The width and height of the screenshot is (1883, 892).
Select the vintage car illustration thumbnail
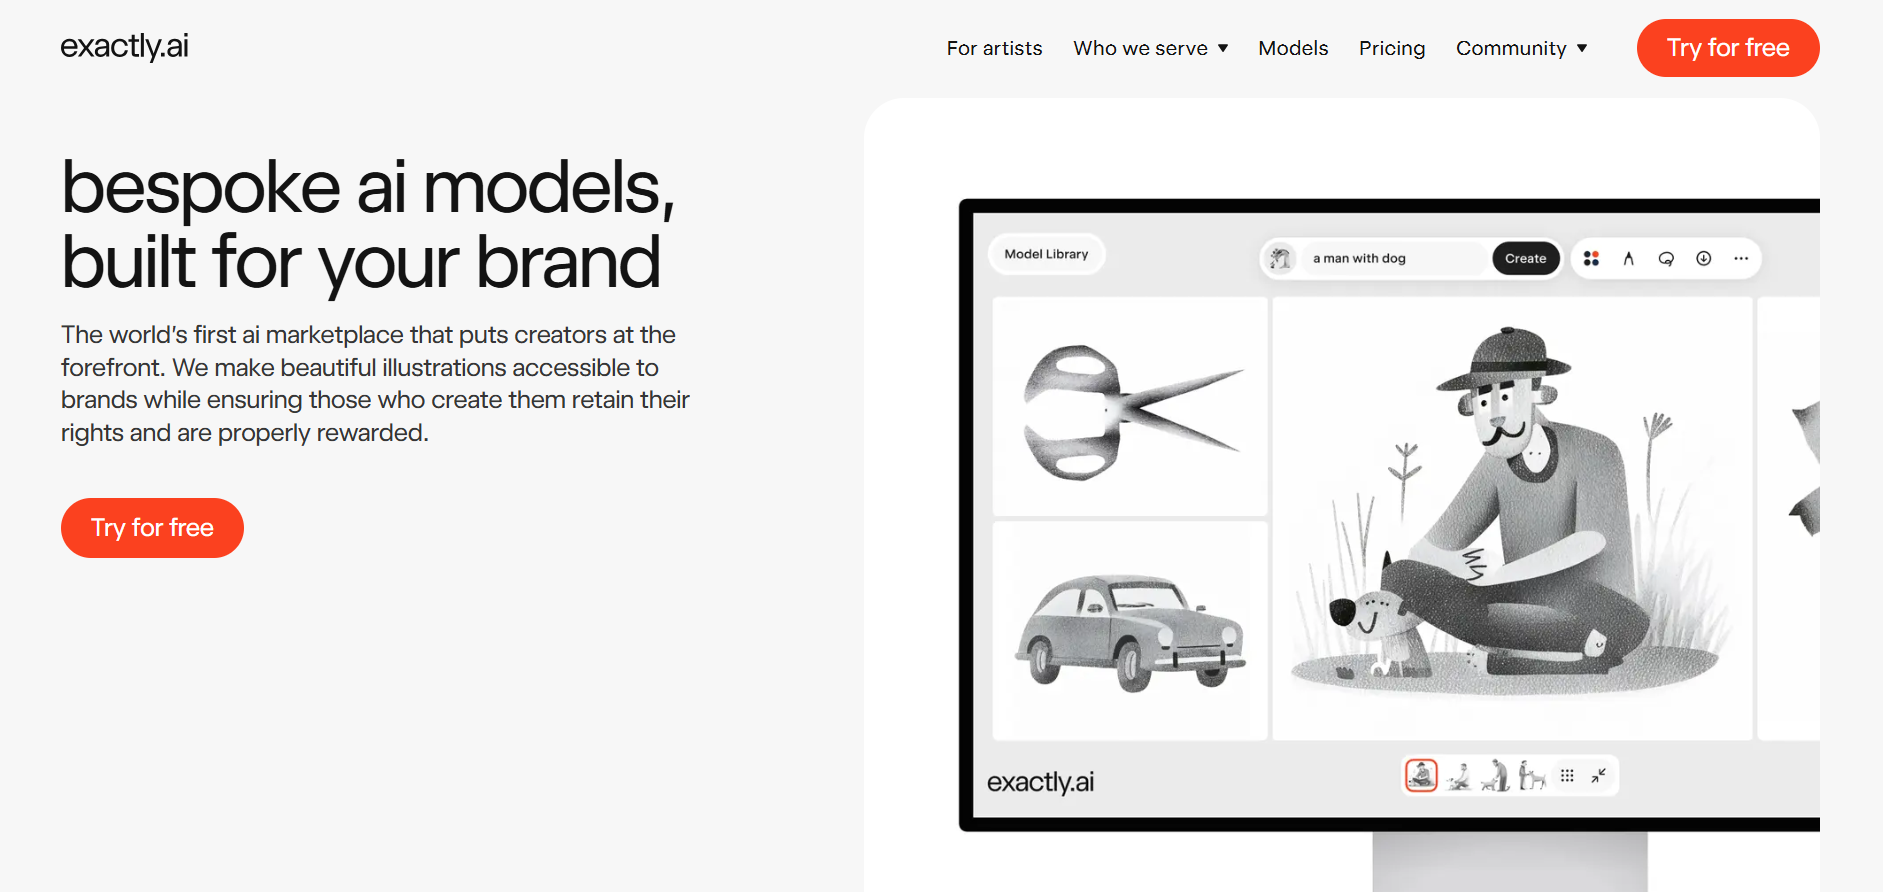[1130, 631]
